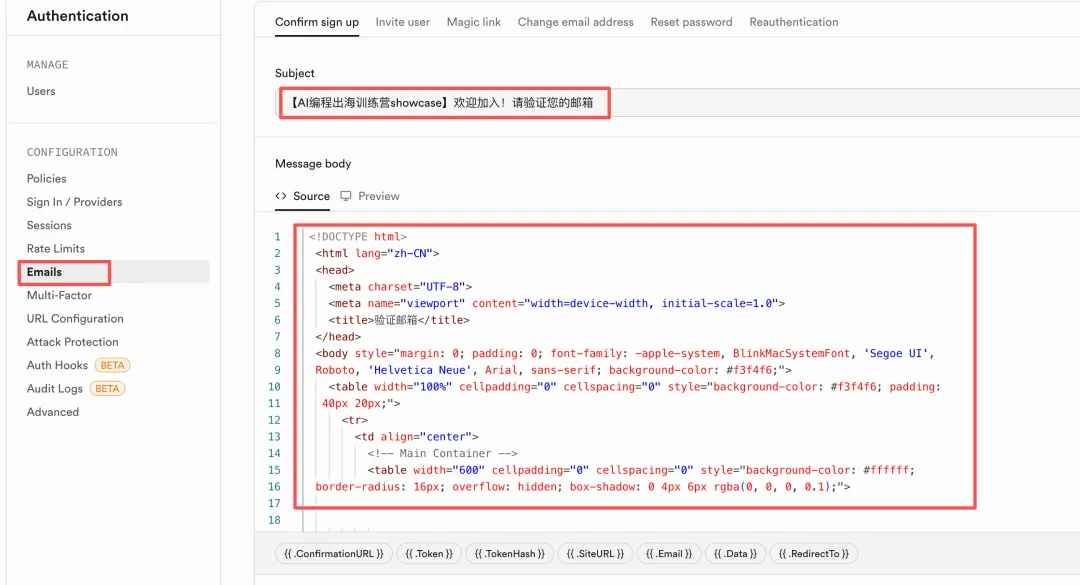Insert the {{ .TokenHash }} variable
This screenshot has width=1080, height=585.
click(510, 553)
